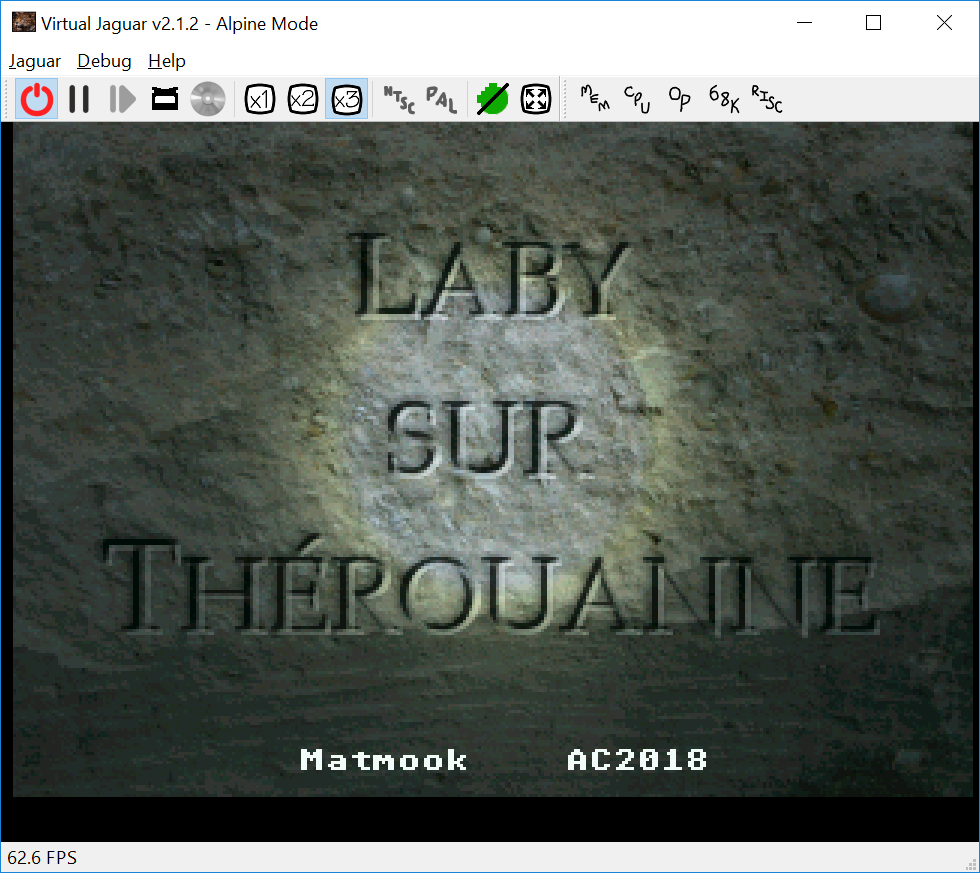This screenshot has width=980, height=873.
Task: Set zoom to x1 scale
Action: [x=260, y=99]
